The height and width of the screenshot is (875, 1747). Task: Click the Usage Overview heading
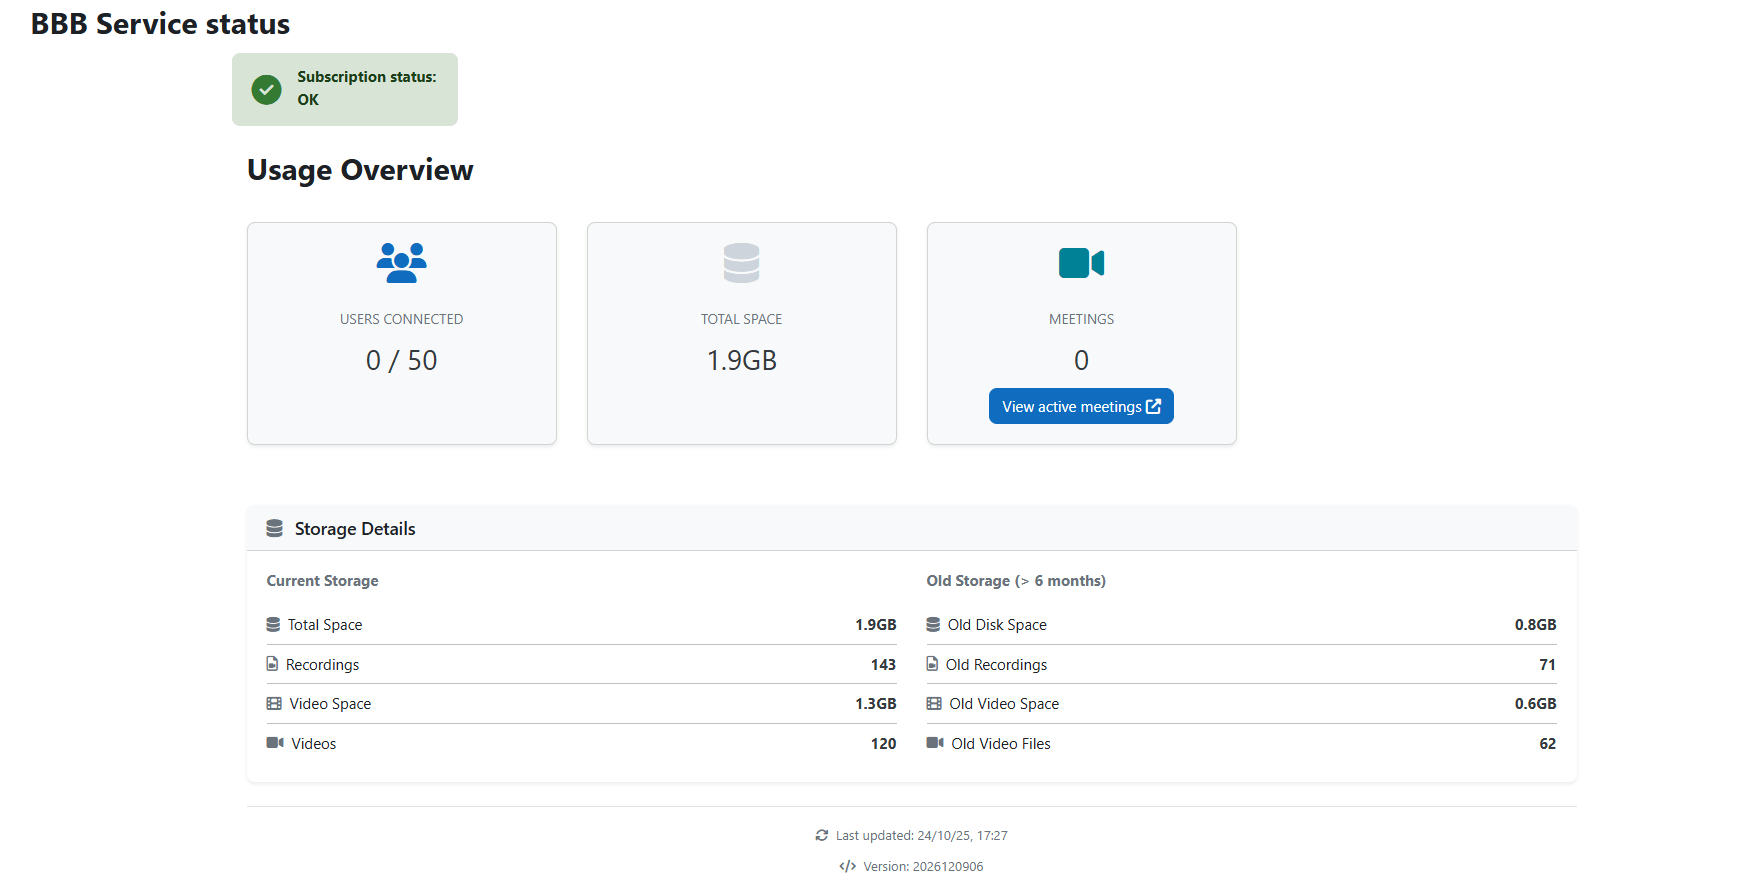[360, 170]
